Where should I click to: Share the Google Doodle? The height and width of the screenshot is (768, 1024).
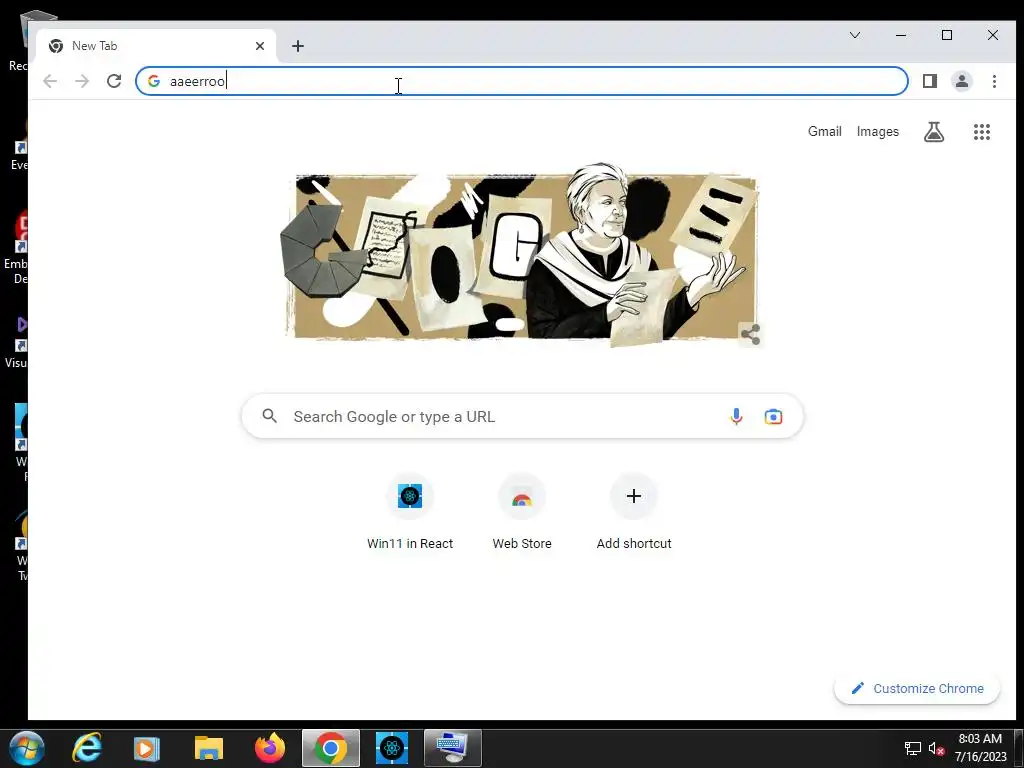750,334
